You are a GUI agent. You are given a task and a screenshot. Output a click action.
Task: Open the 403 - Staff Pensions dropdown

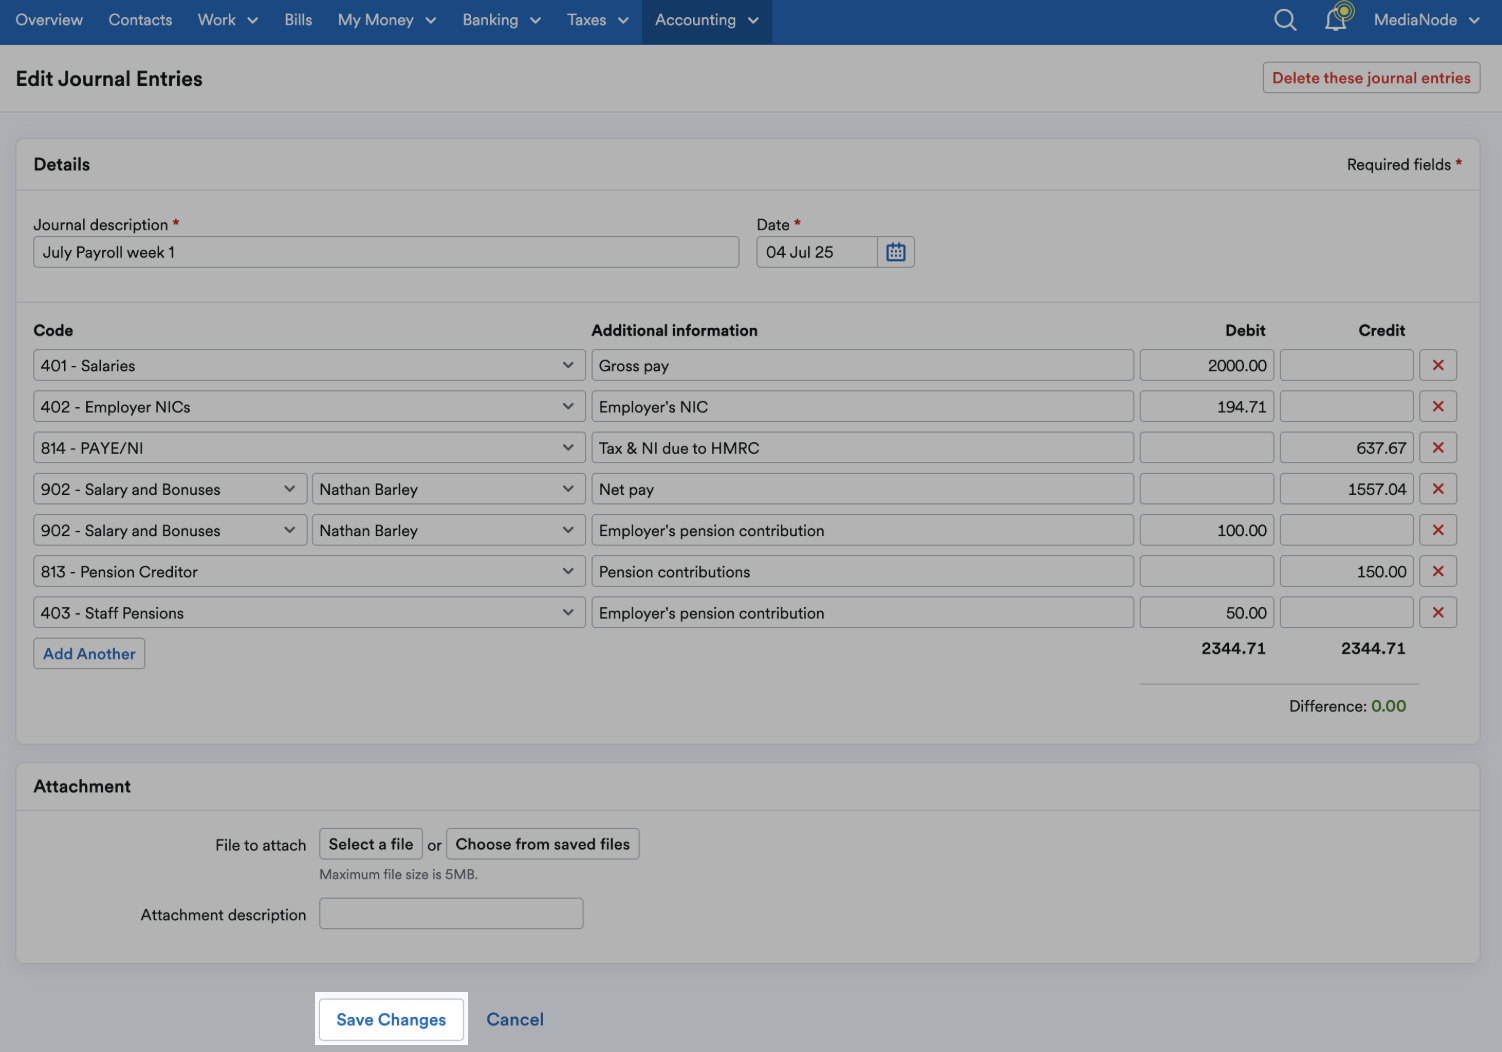(309, 612)
